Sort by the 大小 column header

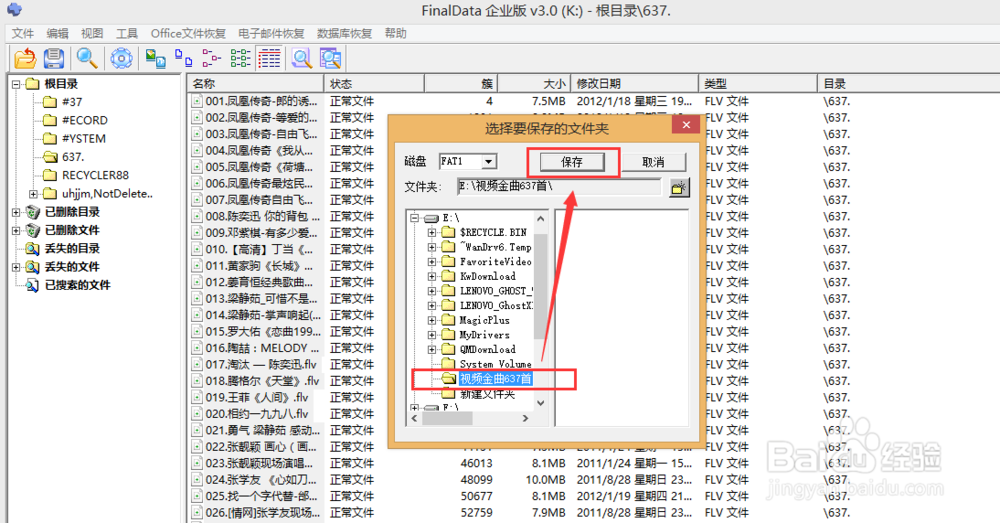point(534,84)
